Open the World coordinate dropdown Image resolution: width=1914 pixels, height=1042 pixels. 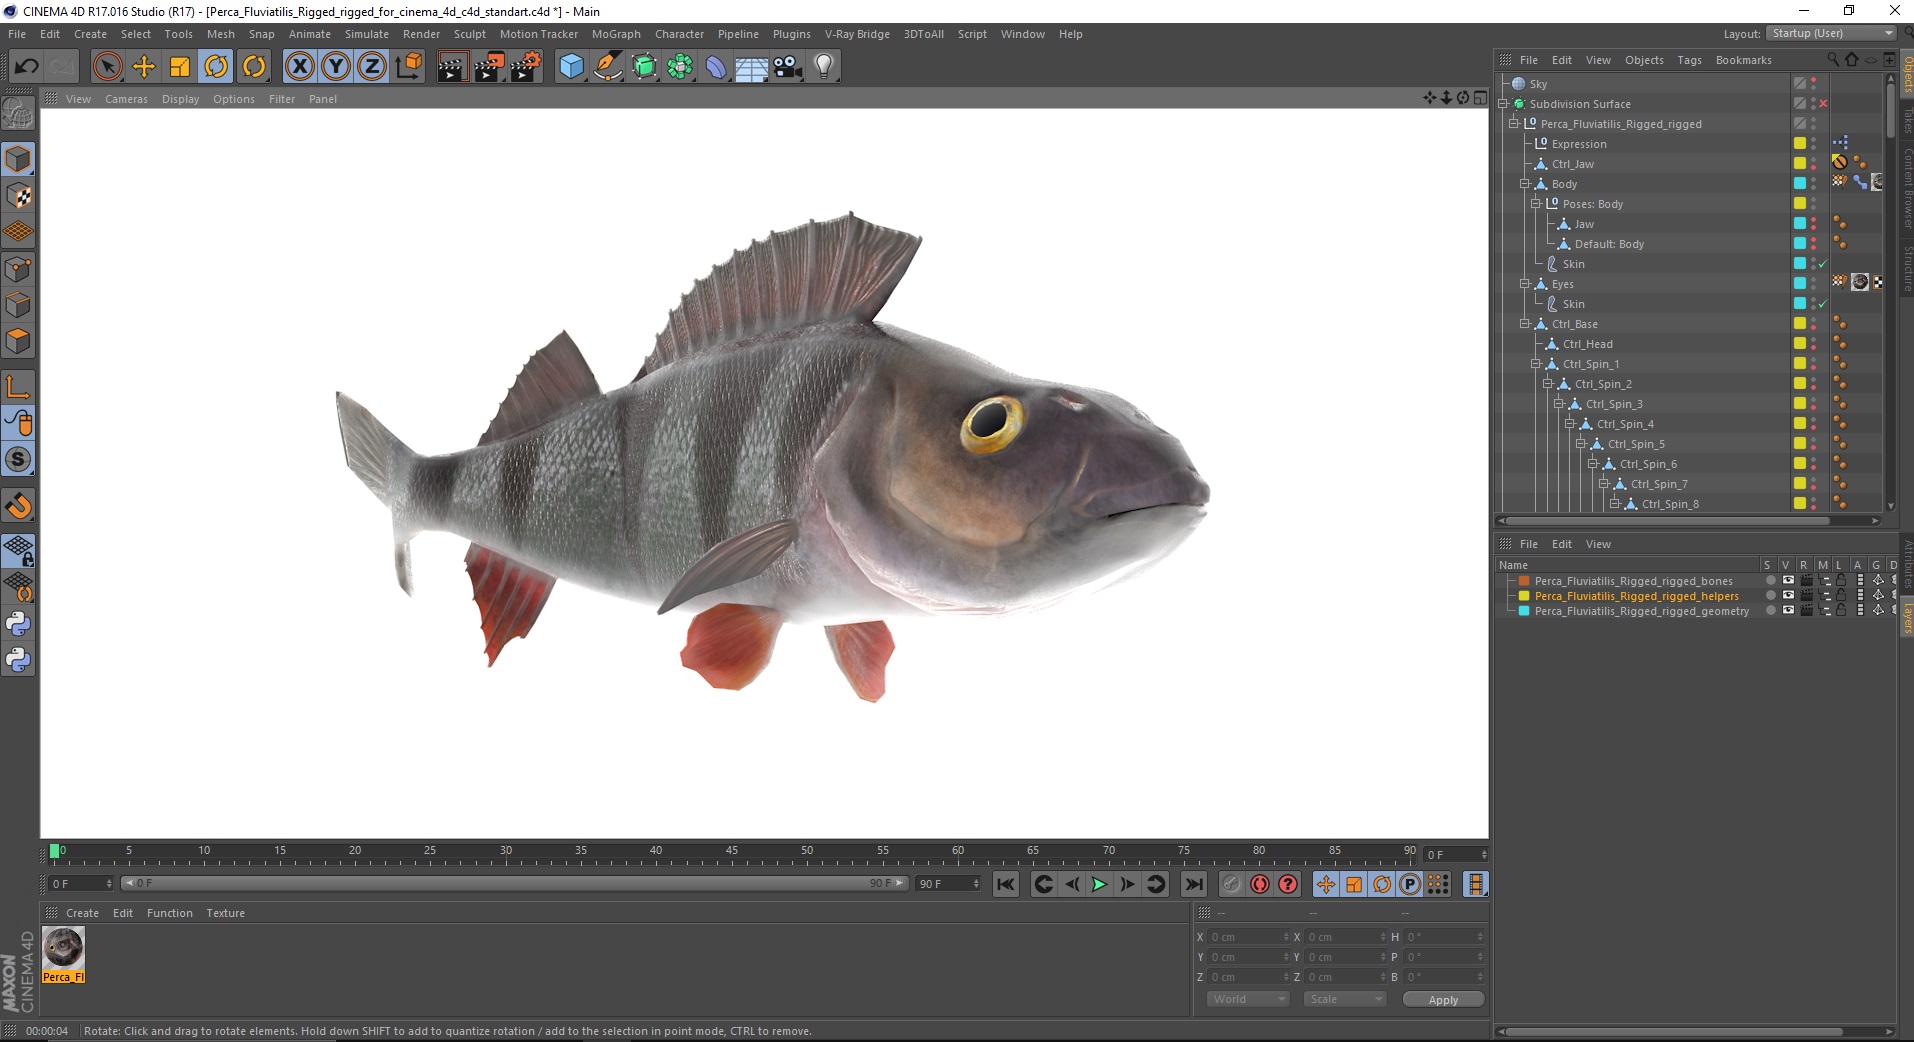(x=1247, y=999)
